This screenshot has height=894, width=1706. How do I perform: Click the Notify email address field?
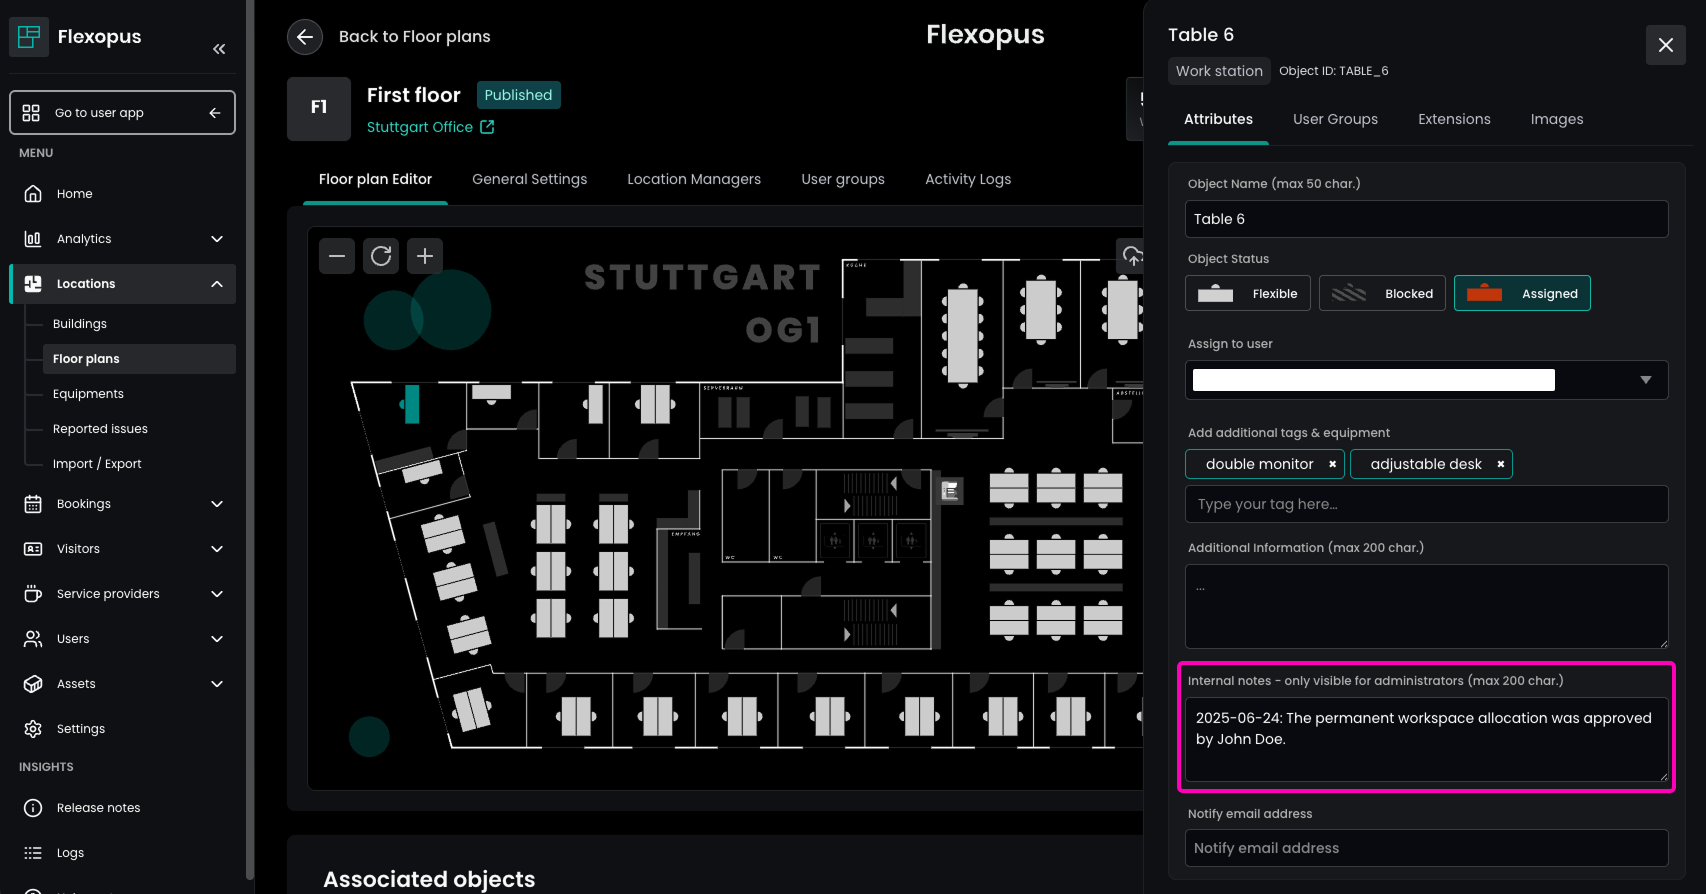point(1426,848)
